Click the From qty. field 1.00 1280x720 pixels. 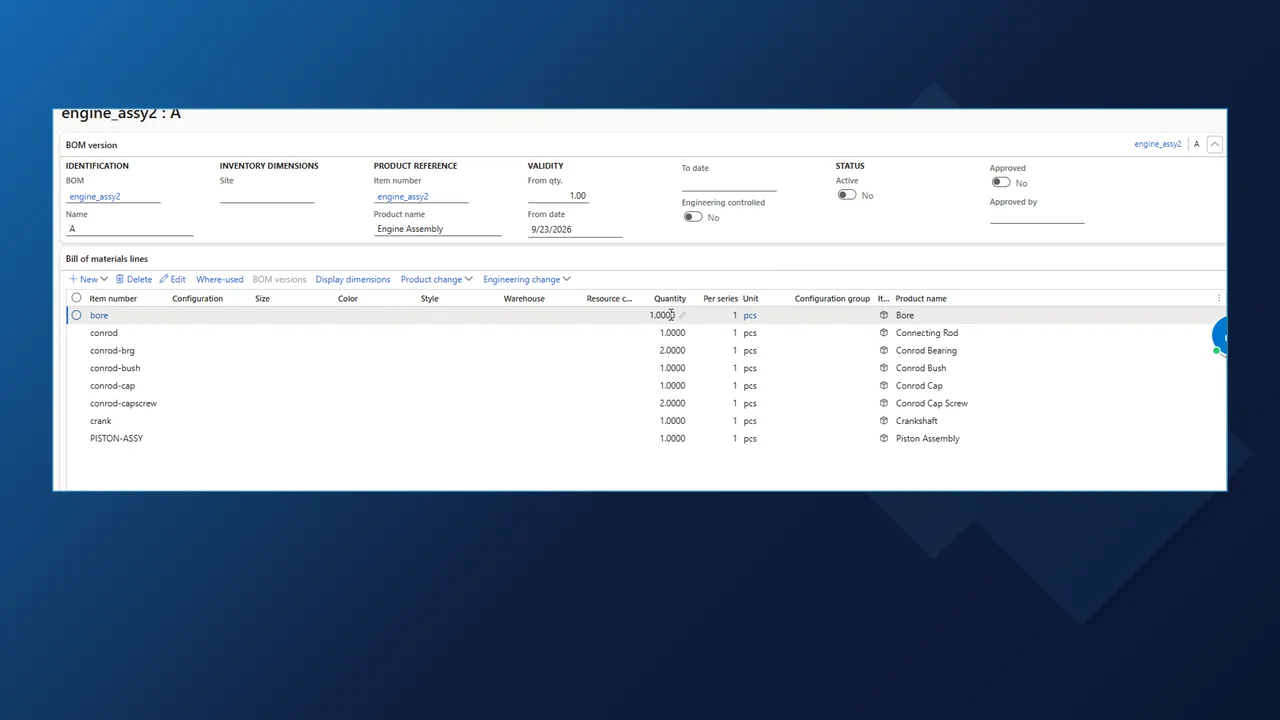[558, 196]
